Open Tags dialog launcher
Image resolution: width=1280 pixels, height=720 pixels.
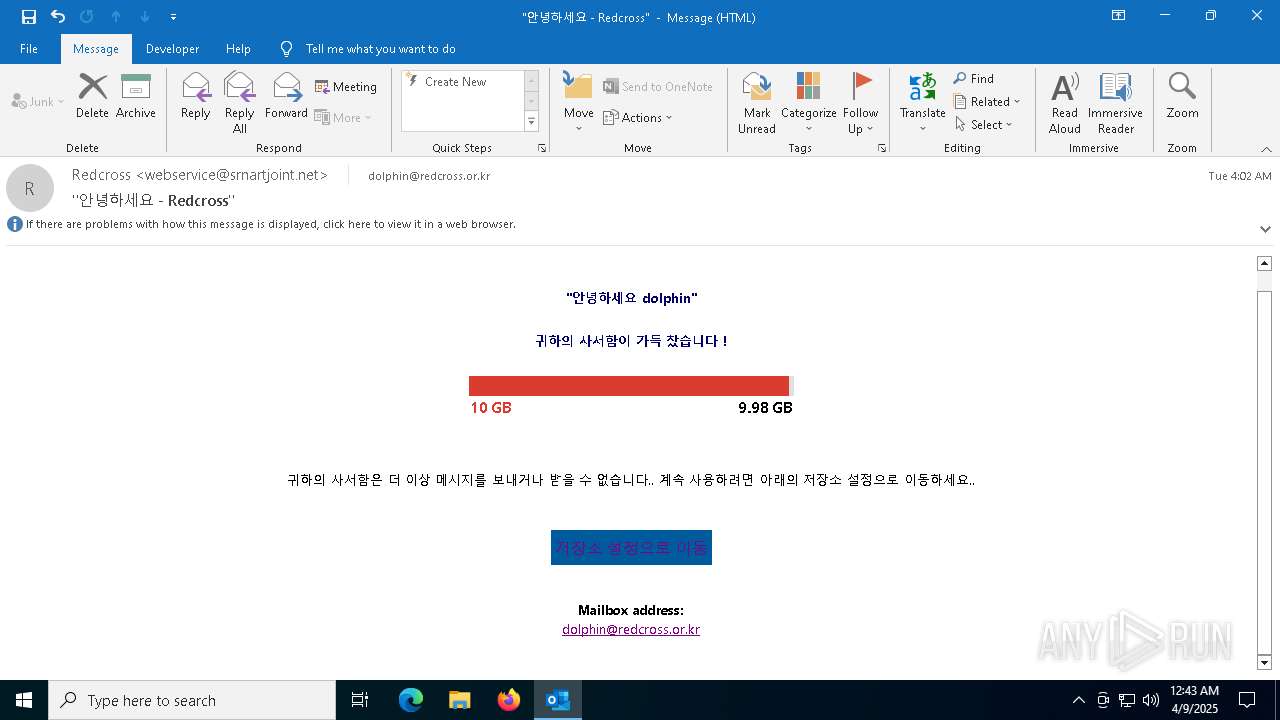click(x=882, y=148)
